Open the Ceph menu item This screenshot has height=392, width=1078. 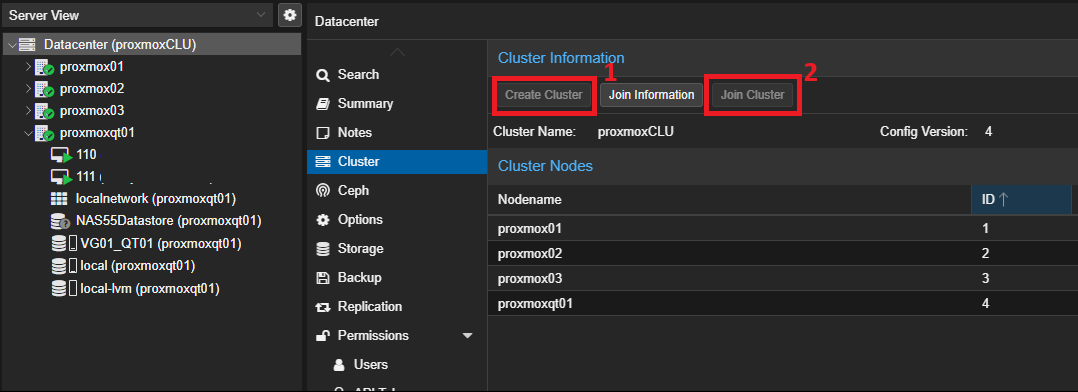[x=397, y=190]
